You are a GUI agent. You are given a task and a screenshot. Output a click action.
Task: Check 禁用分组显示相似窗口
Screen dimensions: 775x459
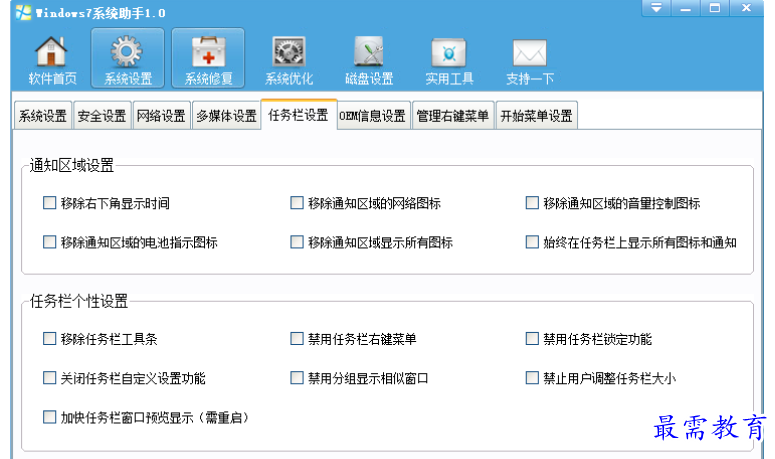click(297, 378)
